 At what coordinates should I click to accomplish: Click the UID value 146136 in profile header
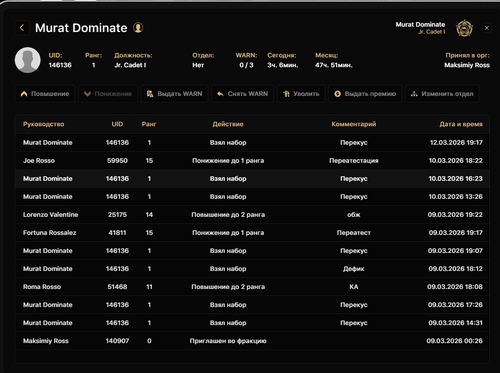60,65
